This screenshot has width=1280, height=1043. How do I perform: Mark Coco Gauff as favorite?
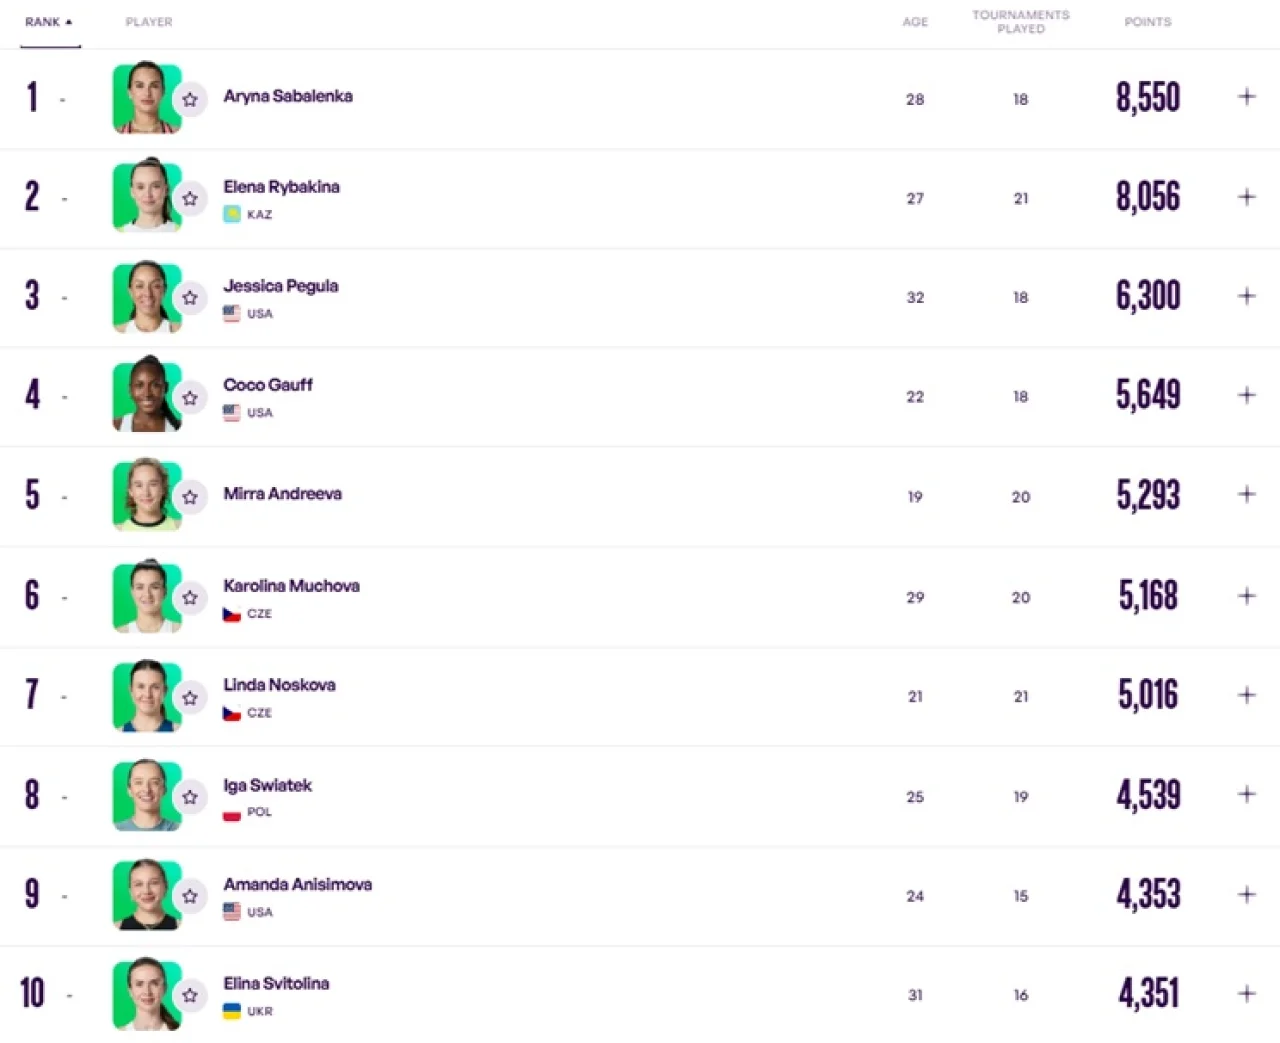click(x=190, y=397)
